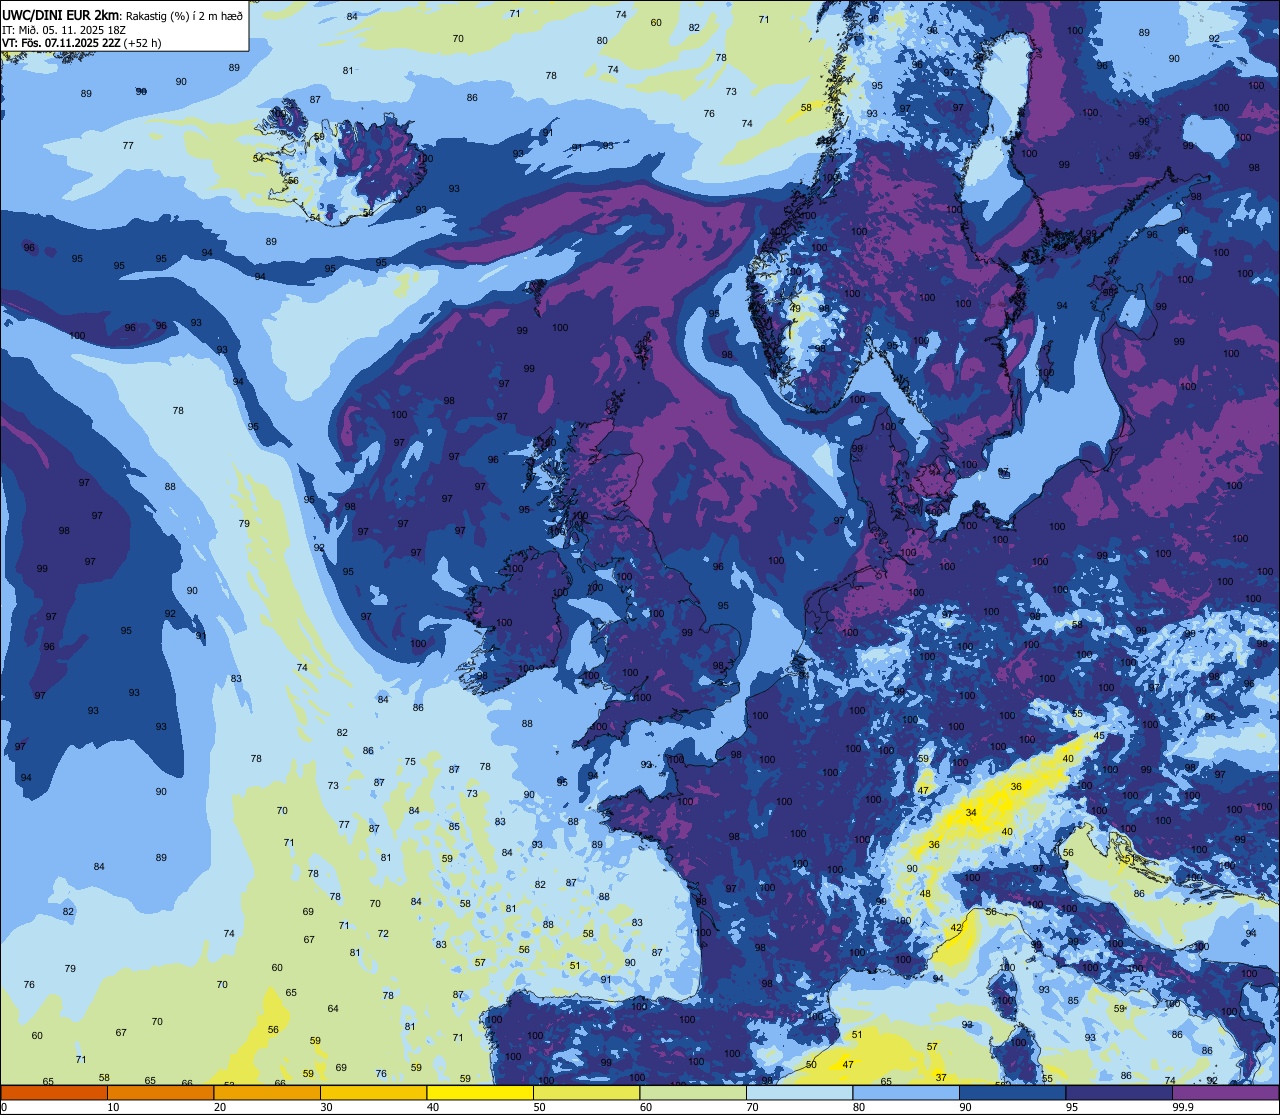The image size is (1280, 1115).
Task: Click the '(+52 h)' forecast offset text
Action: click(142, 43)
